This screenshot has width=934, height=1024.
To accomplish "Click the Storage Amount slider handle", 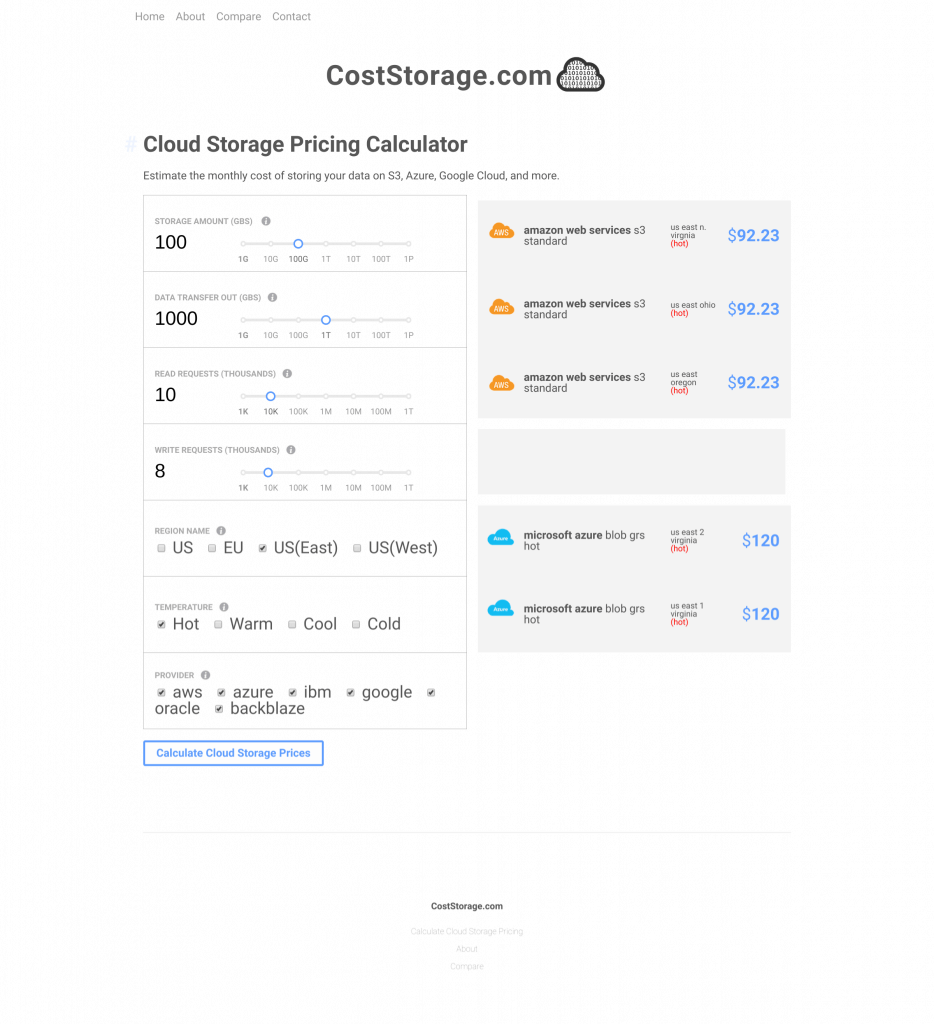I will click(298, 244).
